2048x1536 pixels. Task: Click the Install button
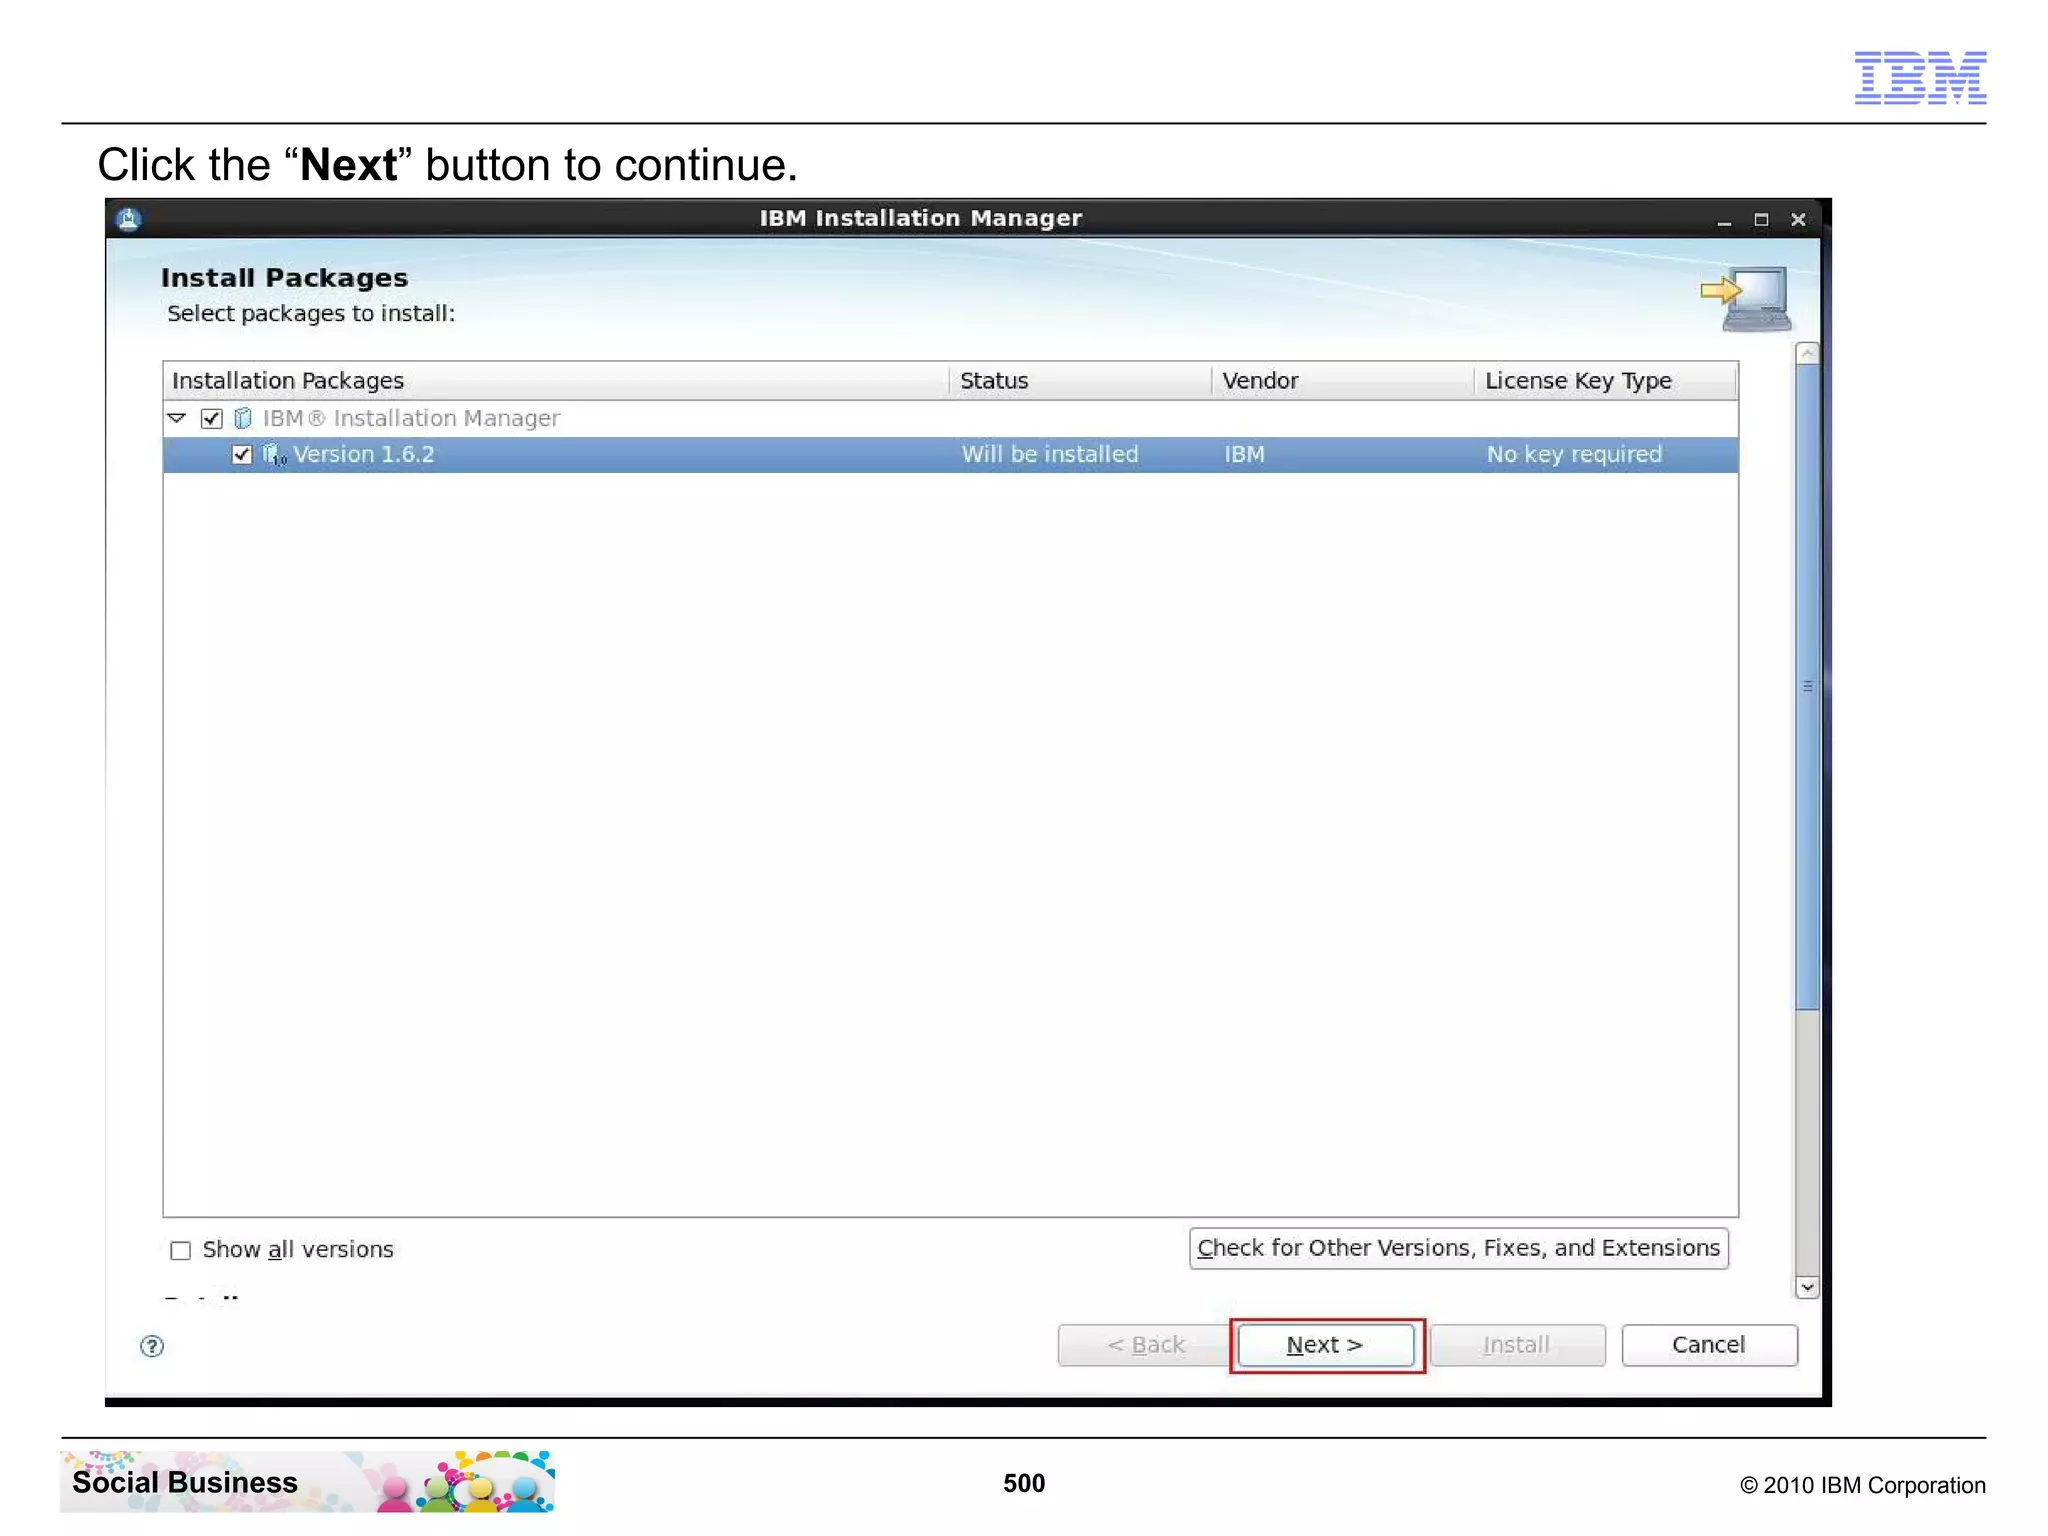pos(1517,1345)
